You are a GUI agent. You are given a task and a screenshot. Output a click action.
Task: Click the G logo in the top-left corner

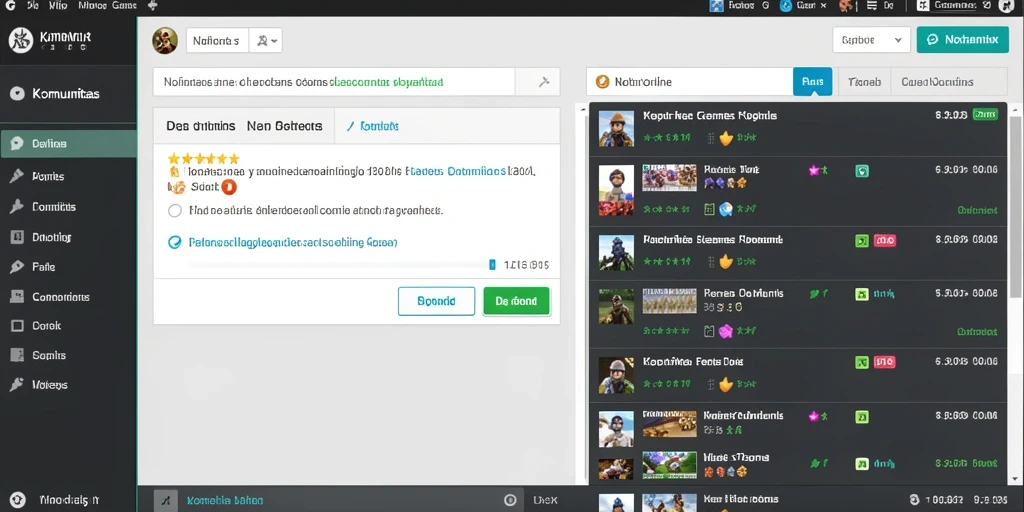pos(10,5)
